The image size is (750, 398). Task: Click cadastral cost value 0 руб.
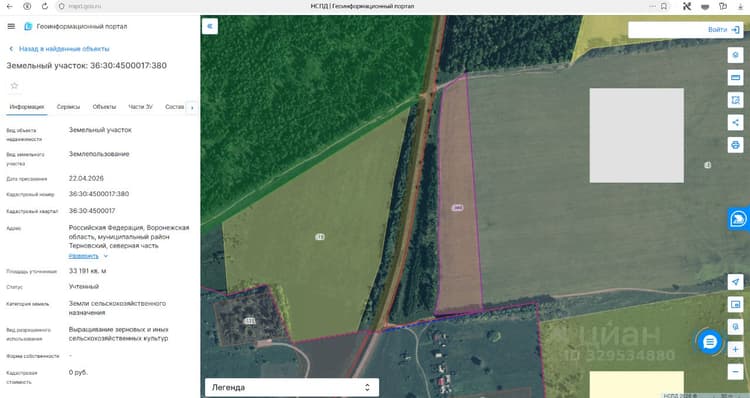[x=78, y=372]
